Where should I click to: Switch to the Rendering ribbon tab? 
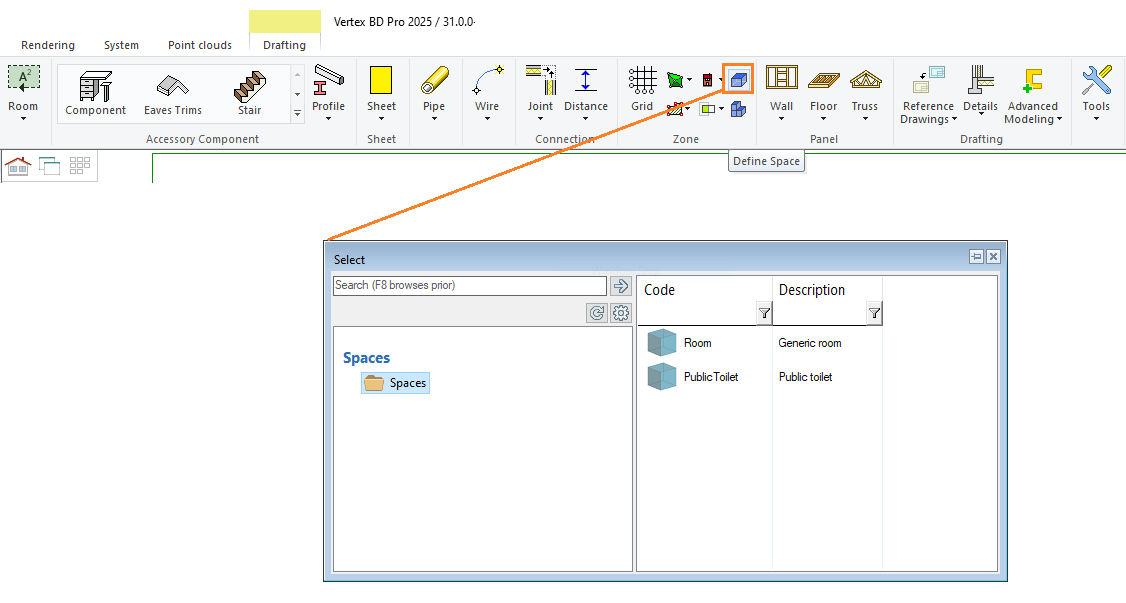(48, 45)
